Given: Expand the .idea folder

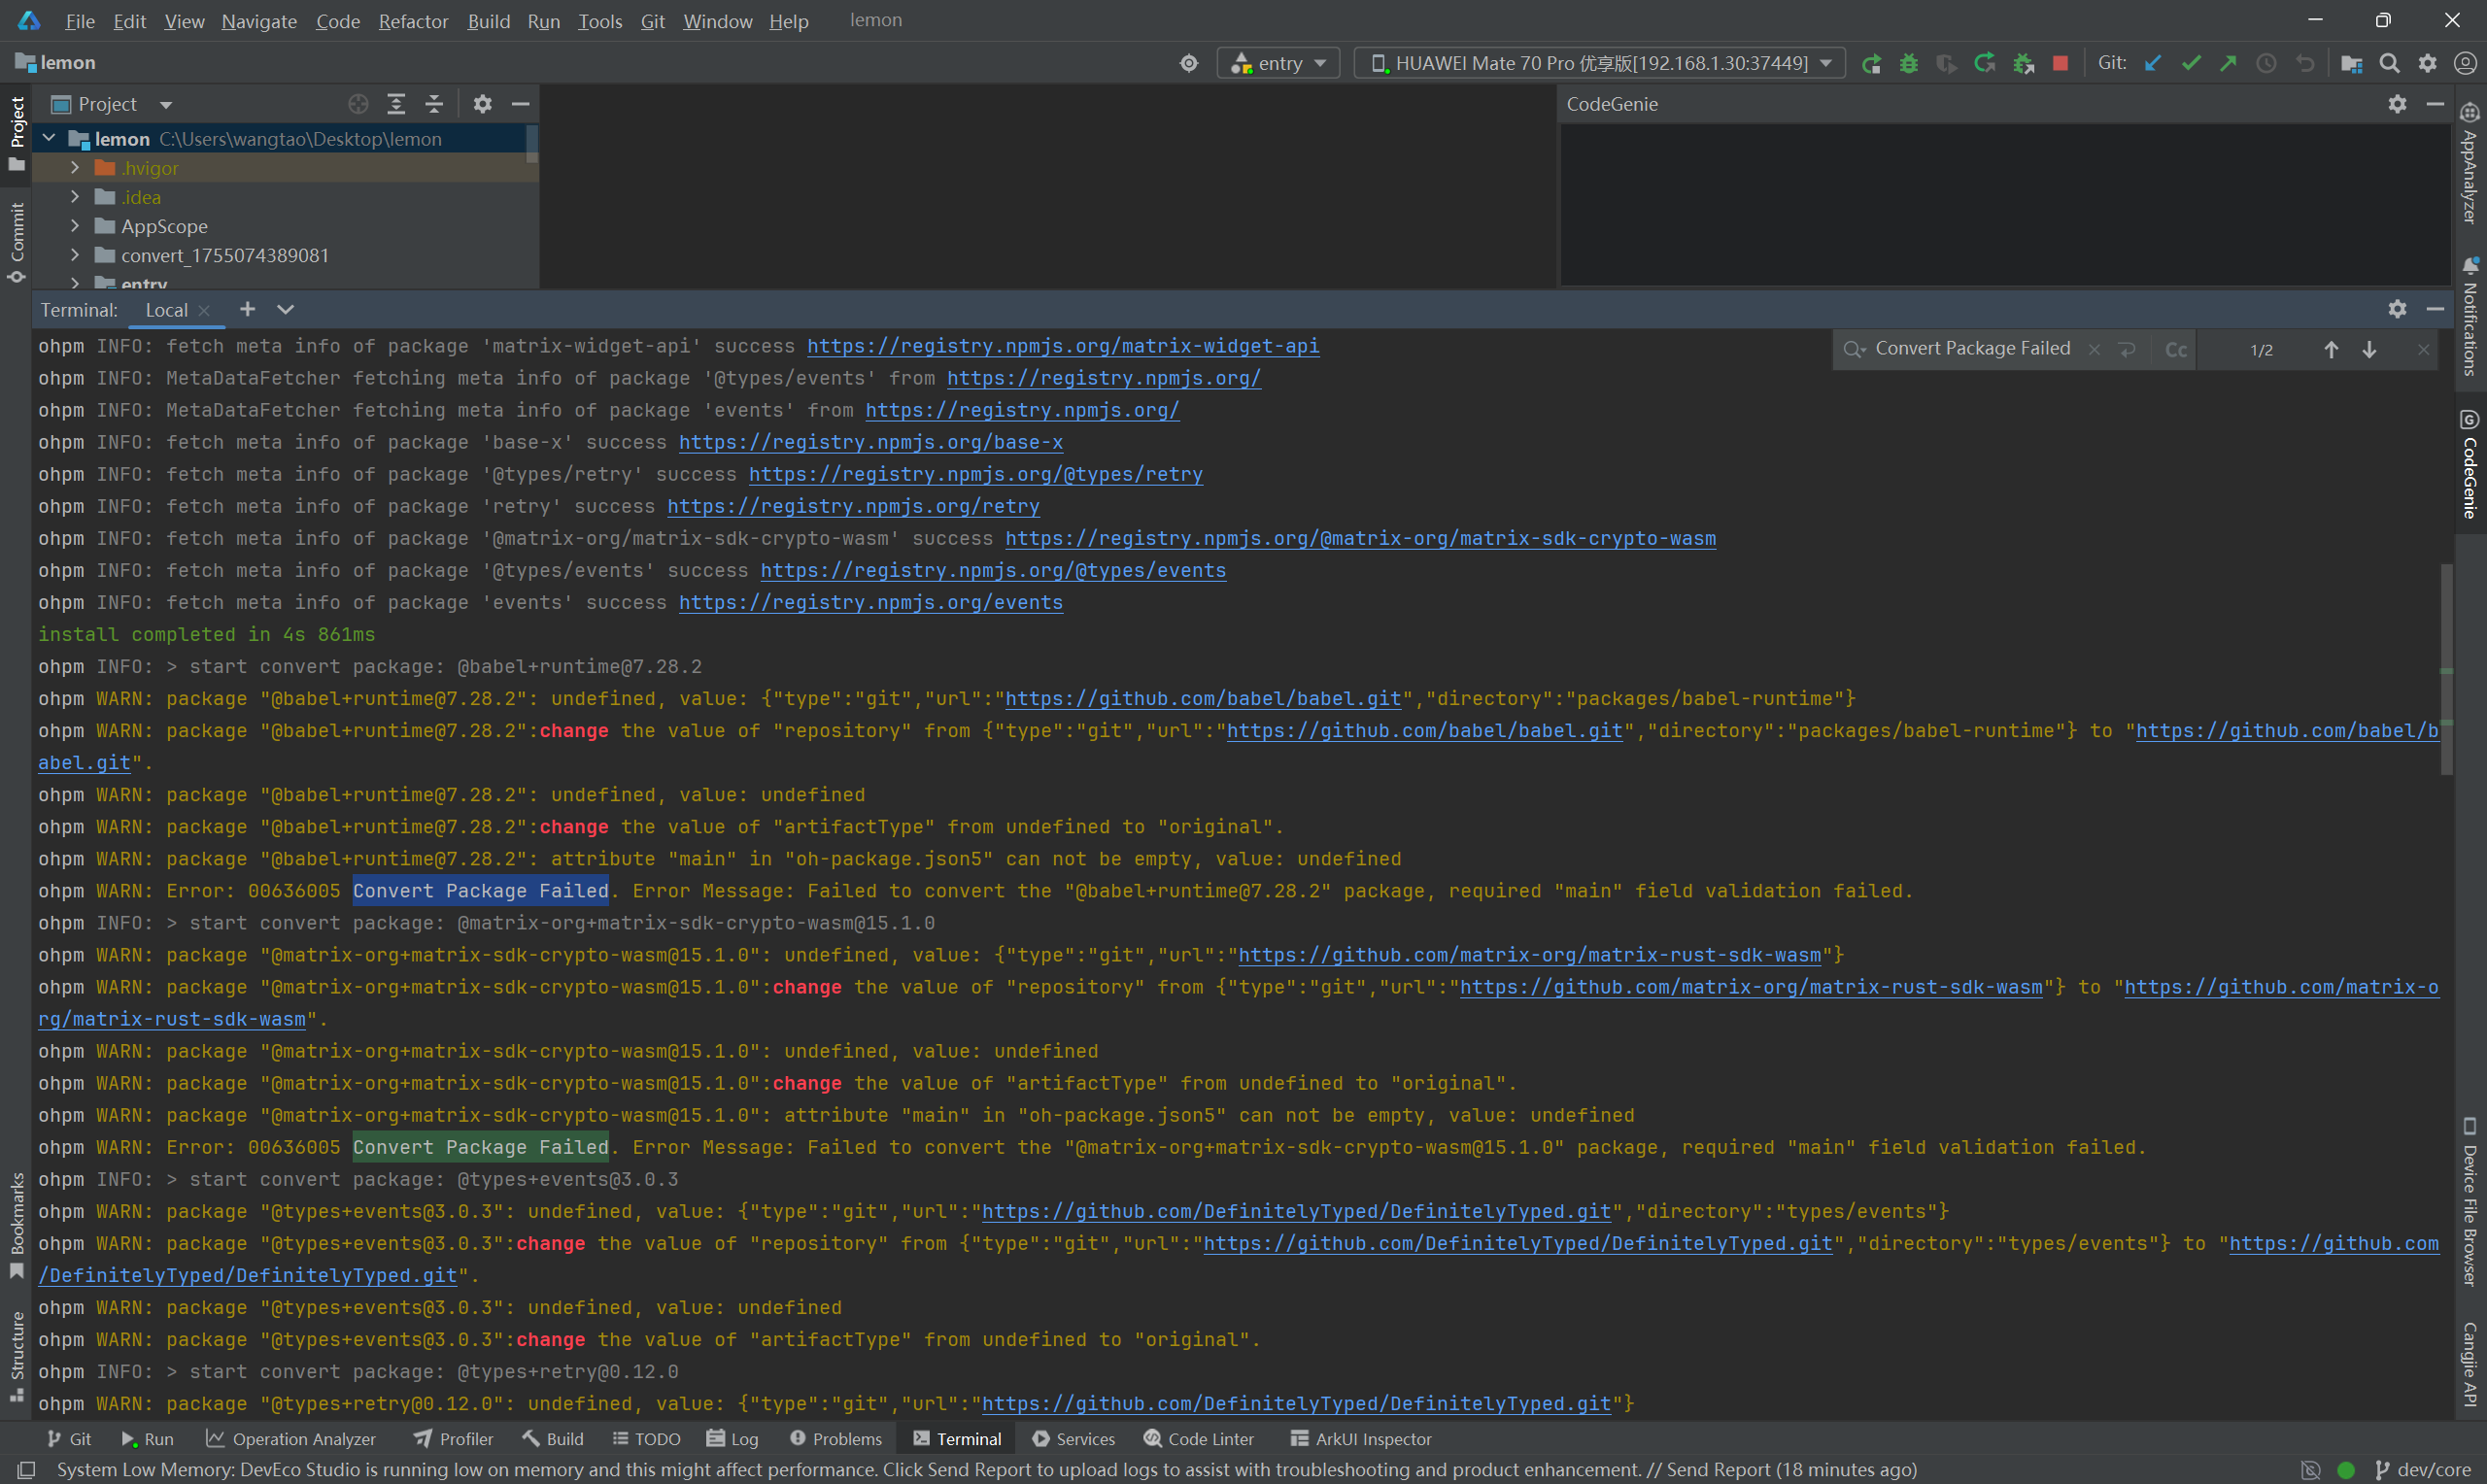Looking at the screenshot, I should point(75,197).
